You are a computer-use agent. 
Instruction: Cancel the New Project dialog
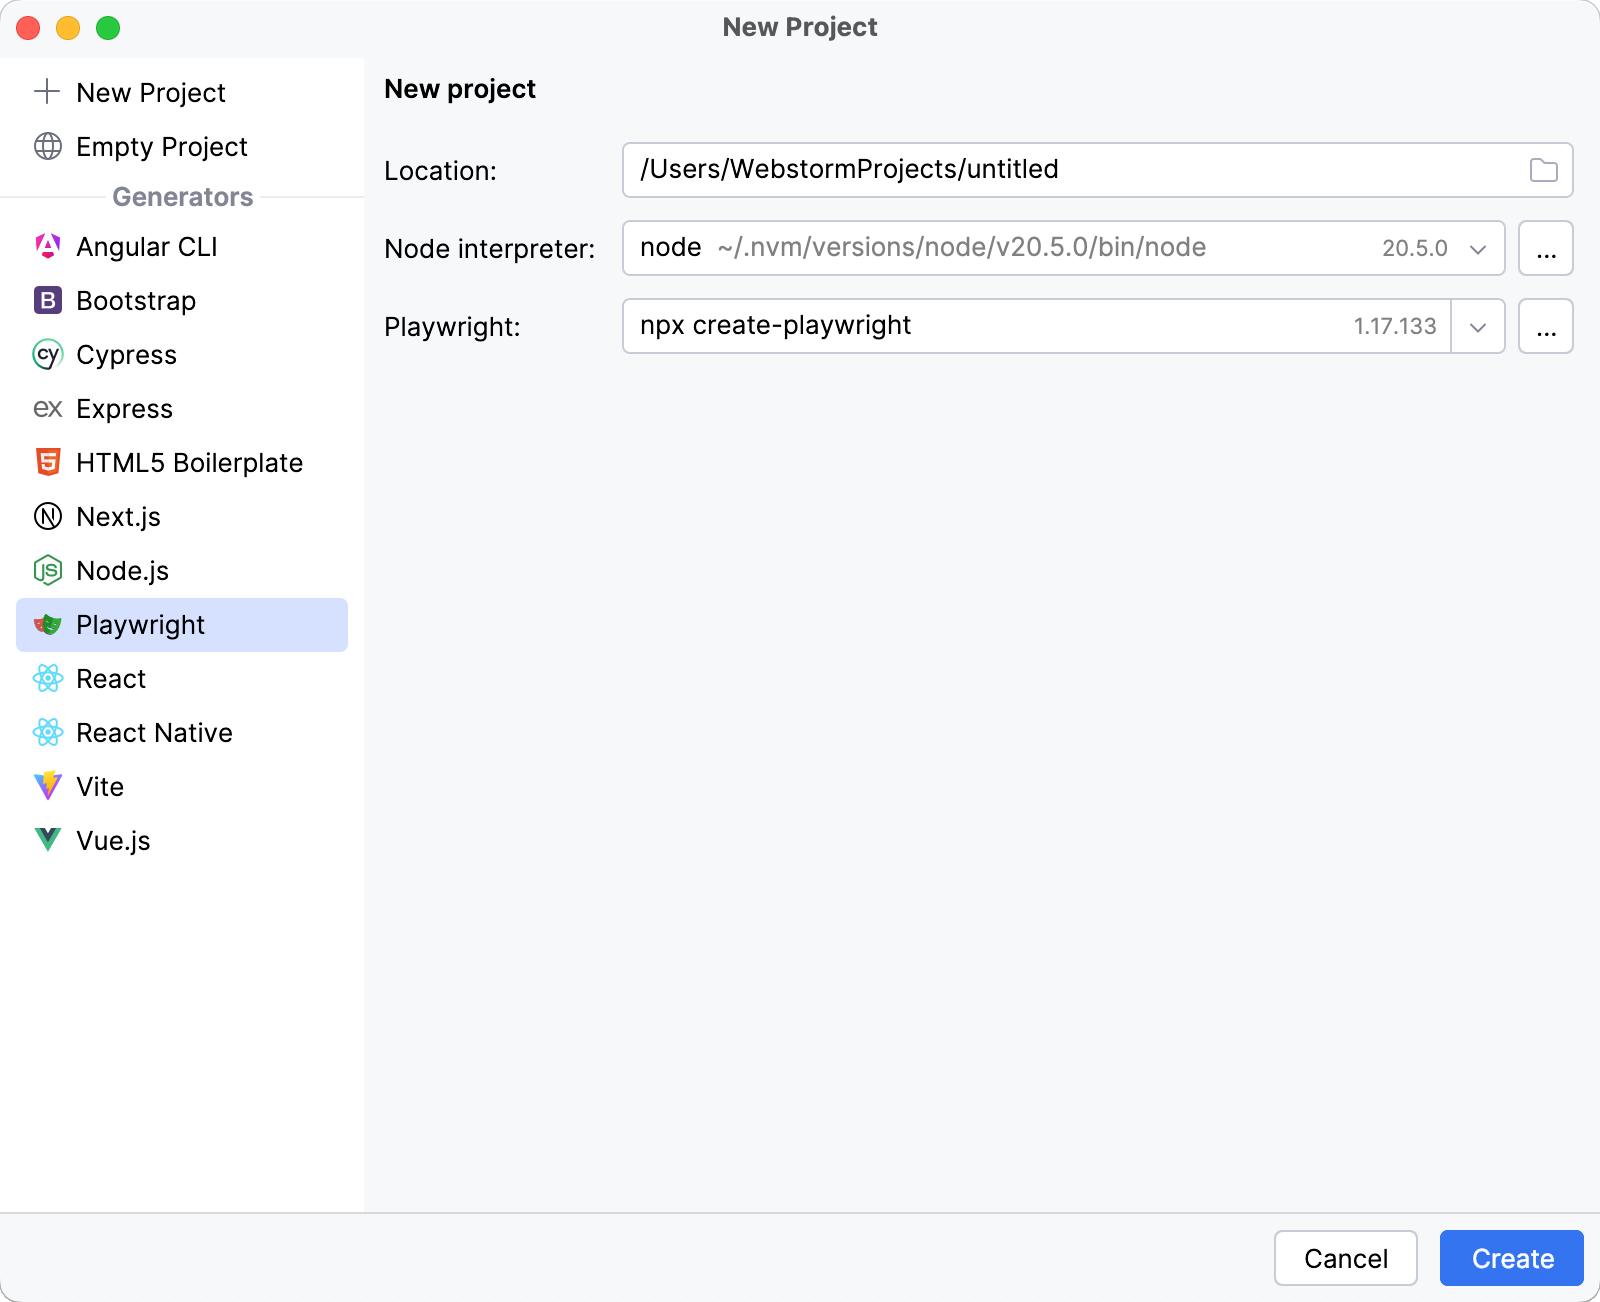[x=1345, y=1258]
